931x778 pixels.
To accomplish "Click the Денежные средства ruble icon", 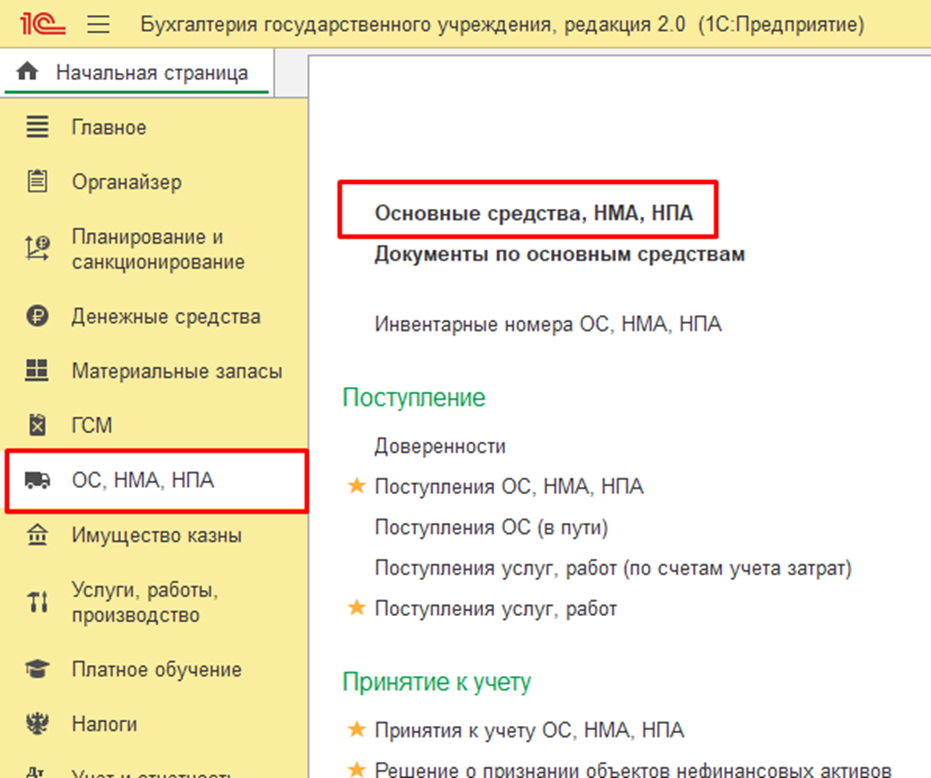I will 37,316.
